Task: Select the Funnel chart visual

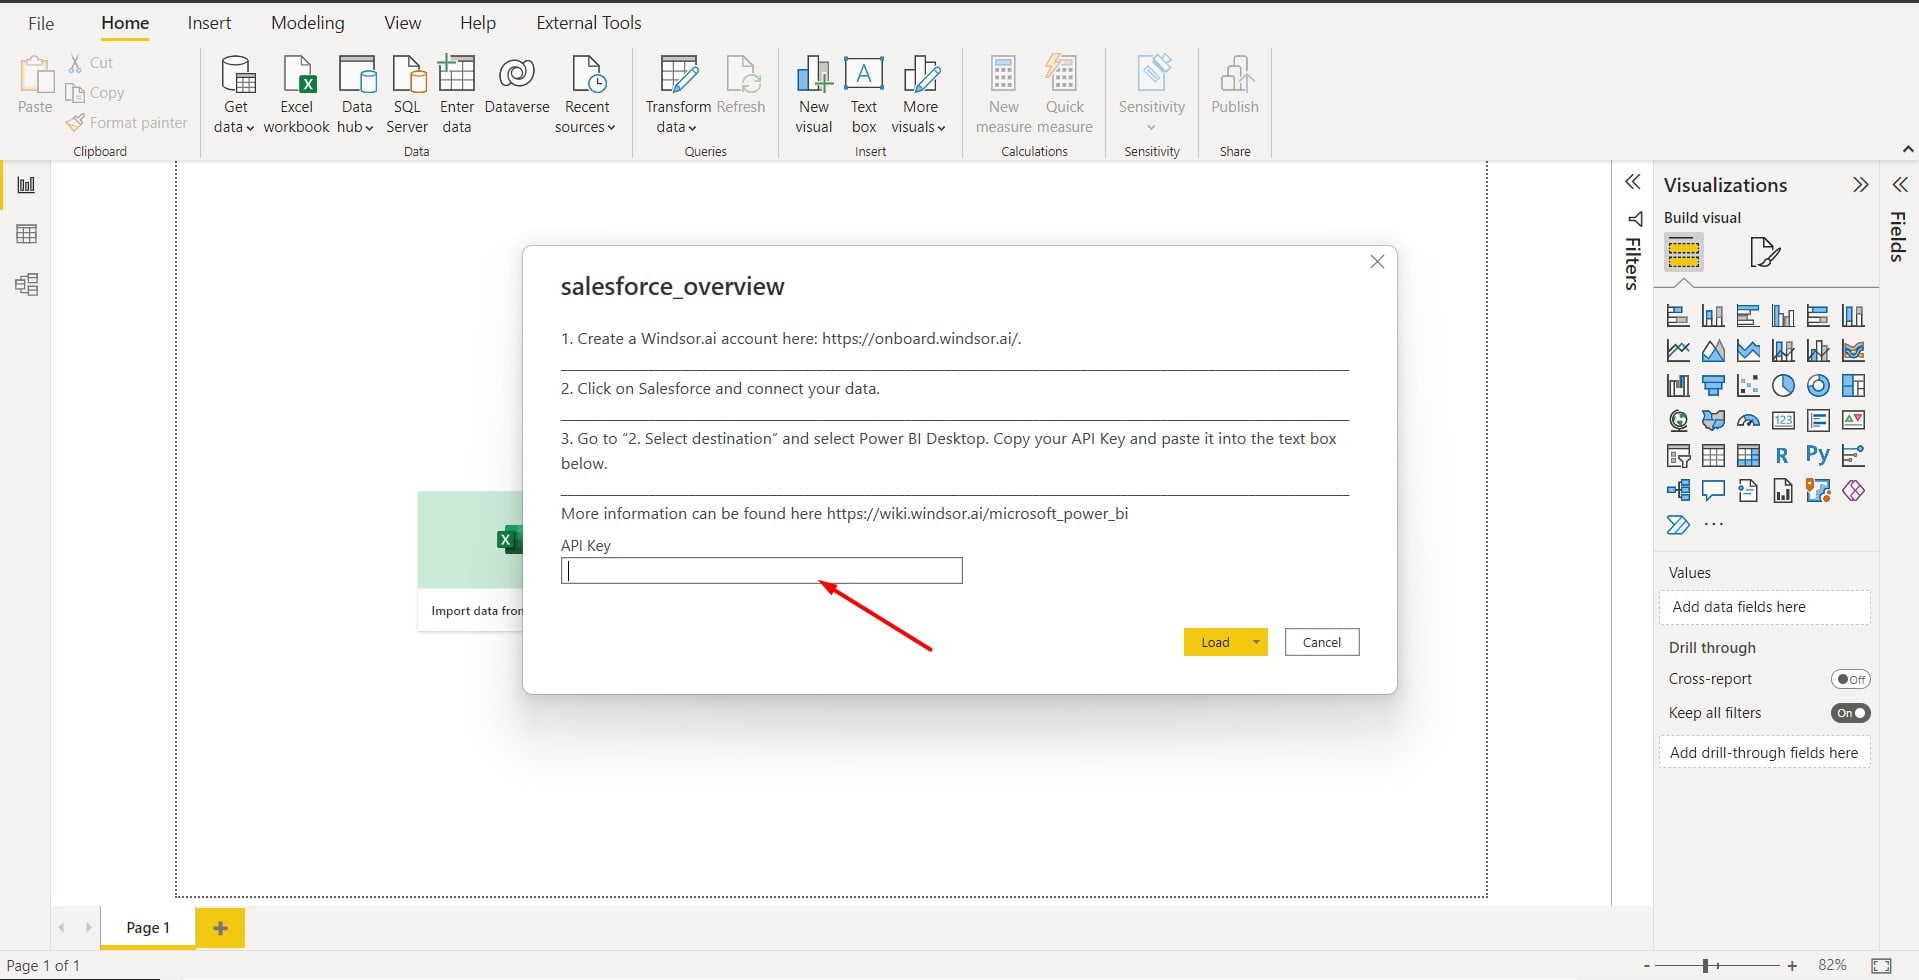Action: point(1713,386)
